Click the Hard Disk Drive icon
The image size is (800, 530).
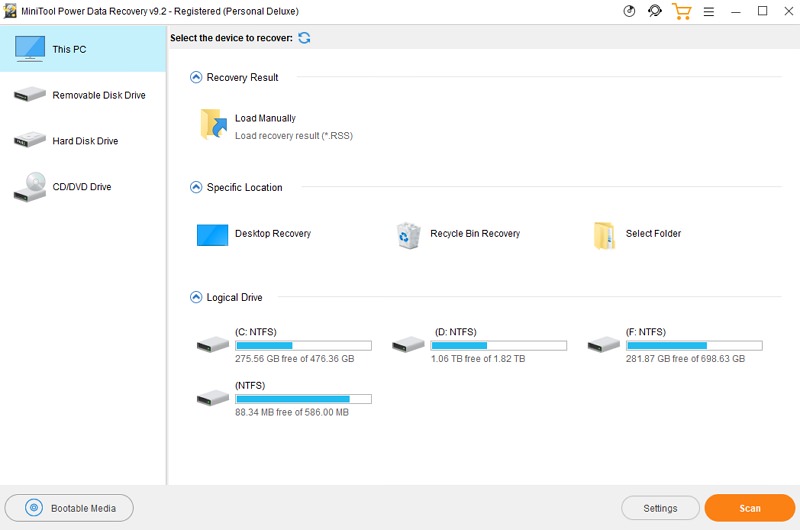[30, 140]
